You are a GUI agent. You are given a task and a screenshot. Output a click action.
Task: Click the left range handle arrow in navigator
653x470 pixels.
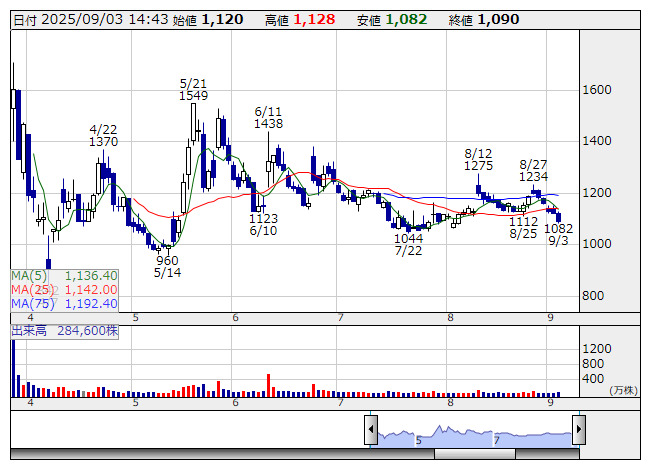(371, 429)
